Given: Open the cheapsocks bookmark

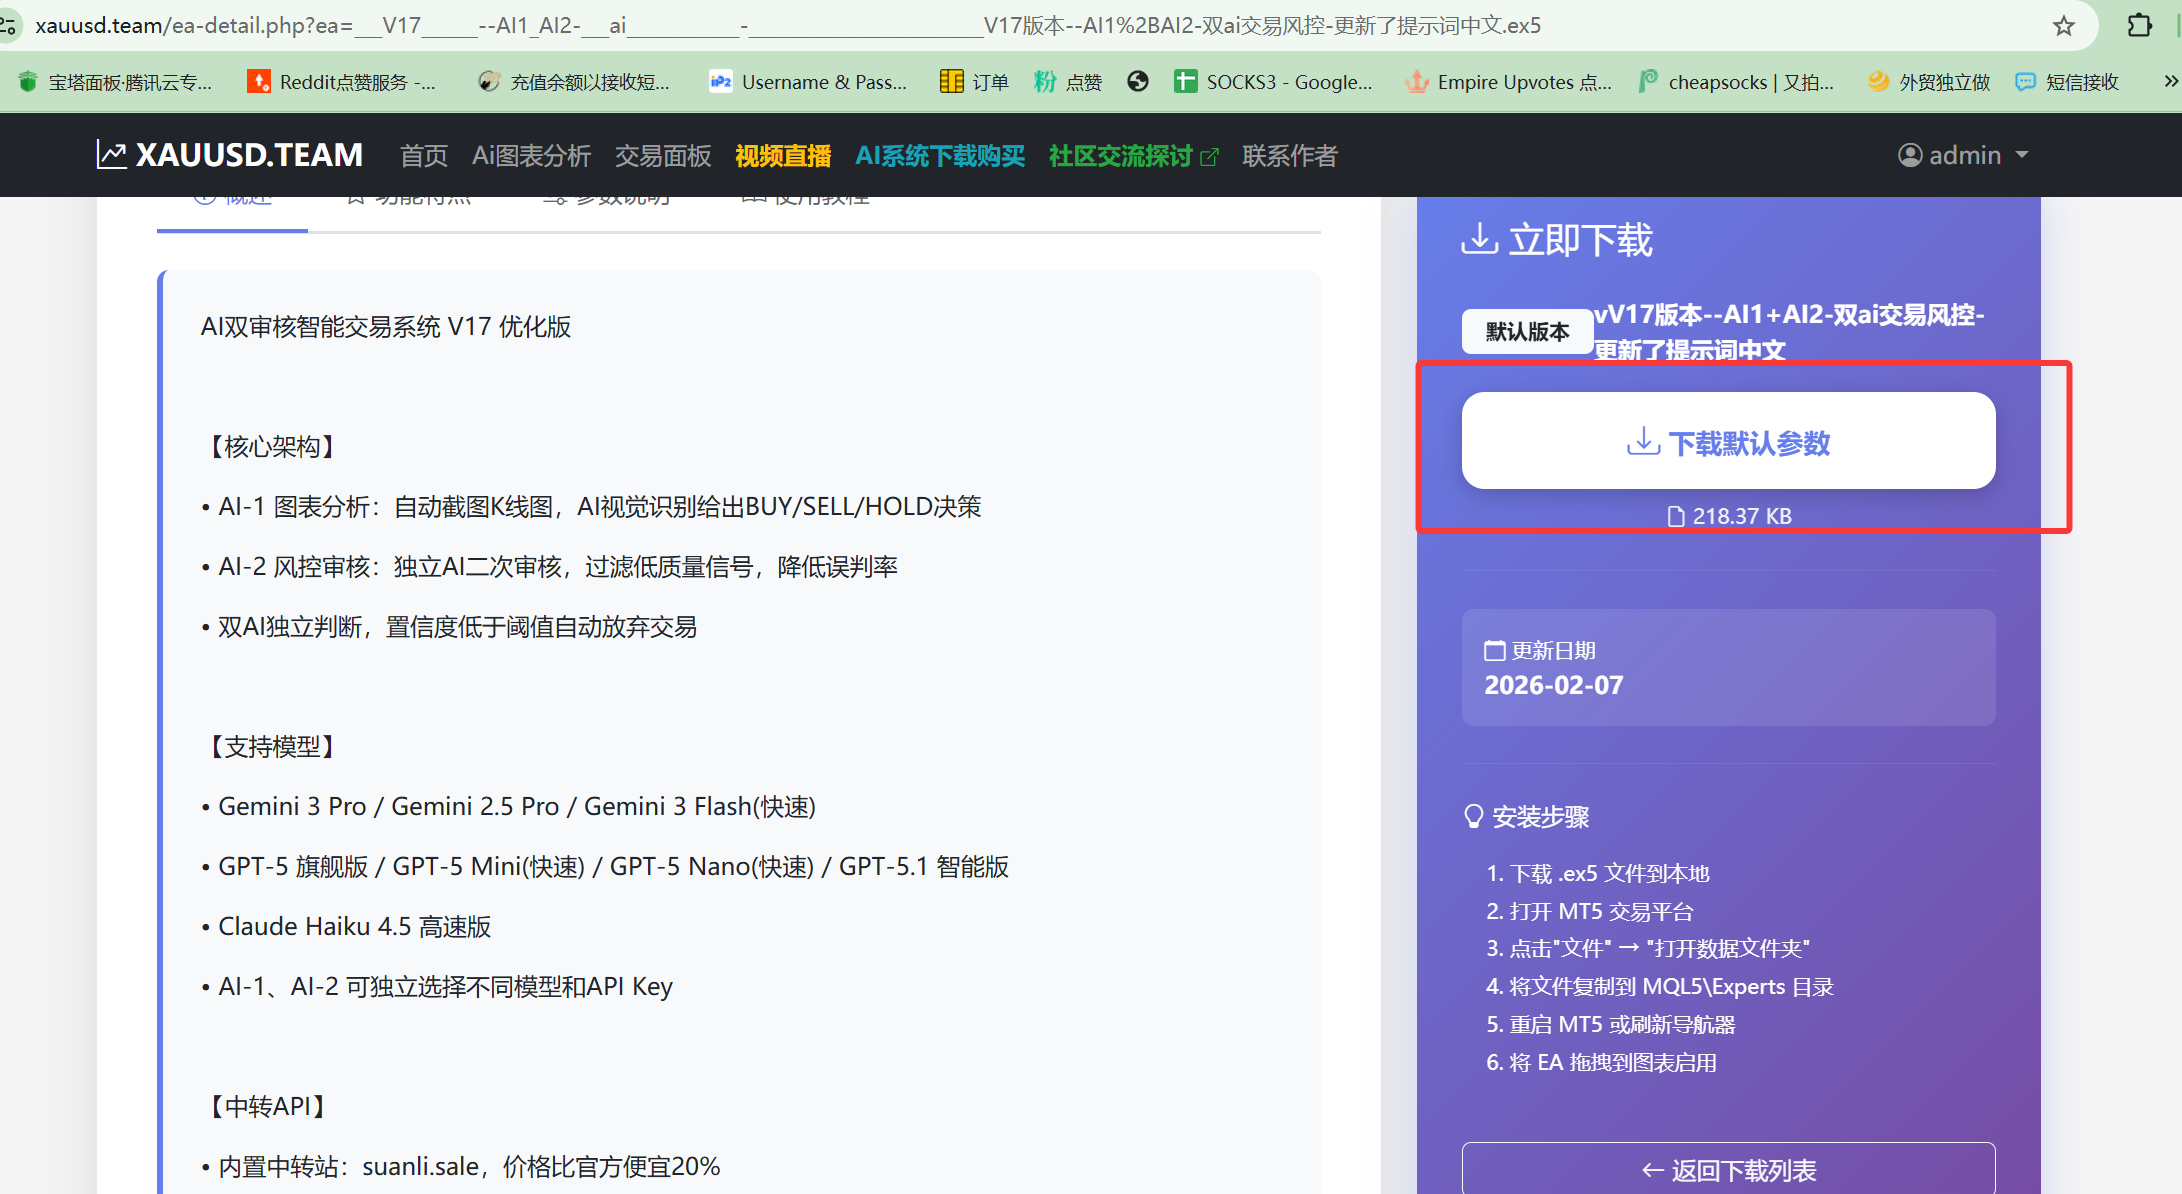Looking at the screenshot, I should pyautogui.click(x=1736, y=82).
